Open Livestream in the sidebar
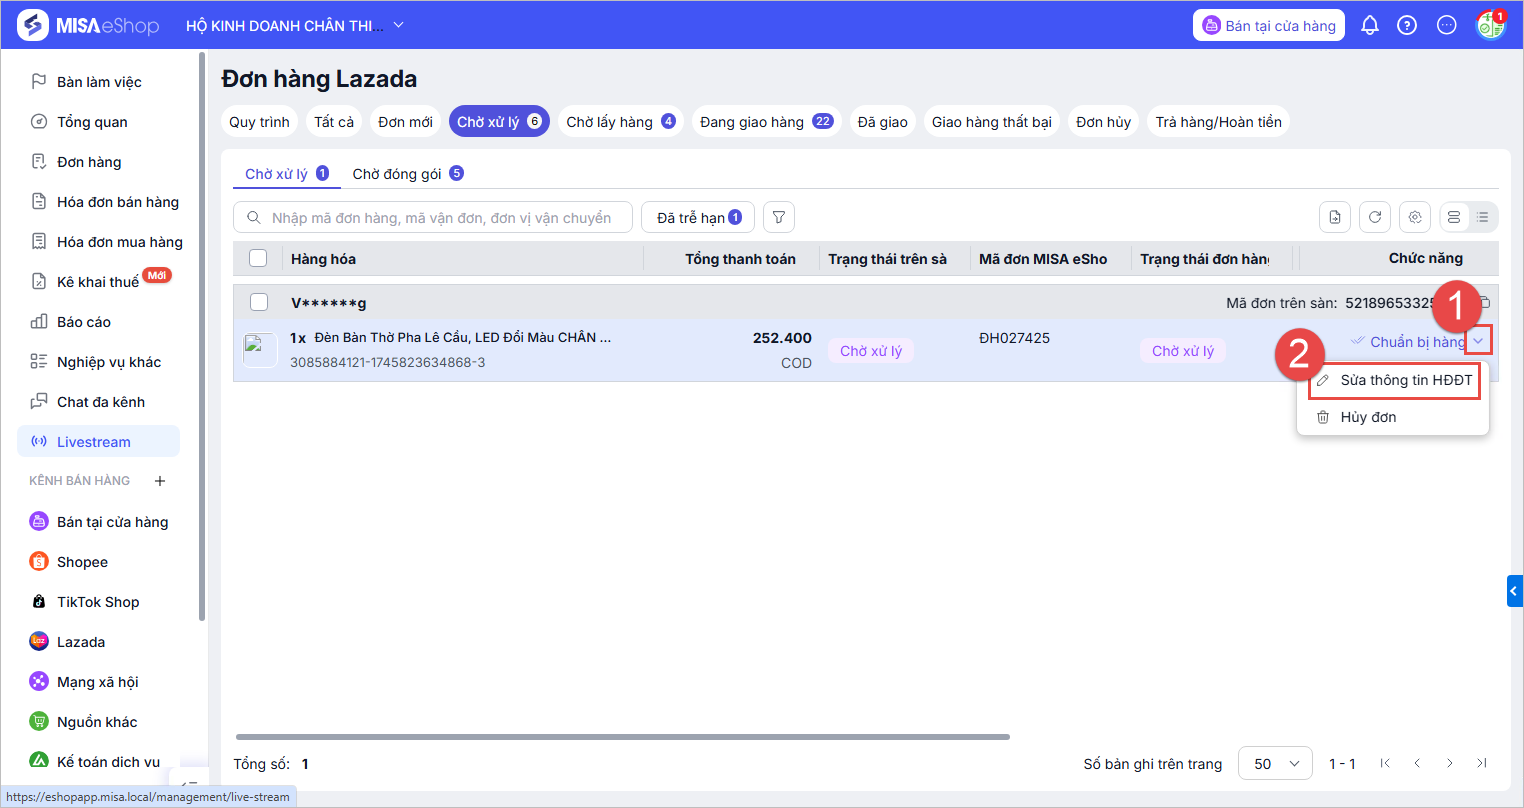 point(99,442)
